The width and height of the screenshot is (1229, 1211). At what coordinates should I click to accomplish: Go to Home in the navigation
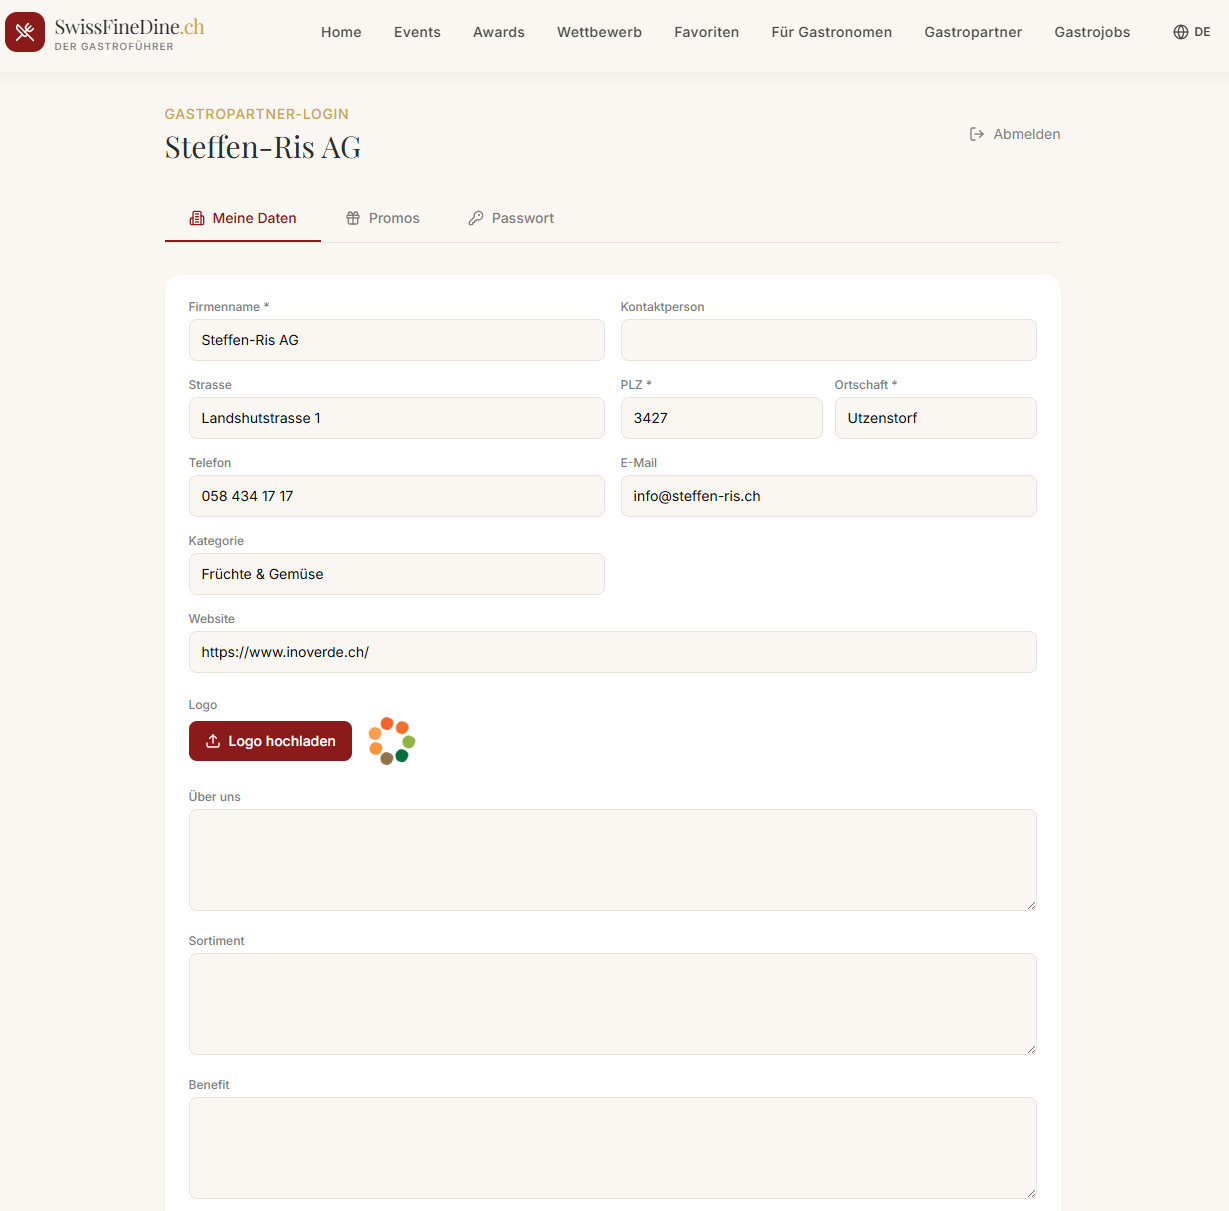pyautogui.click(x=341, y=32)
